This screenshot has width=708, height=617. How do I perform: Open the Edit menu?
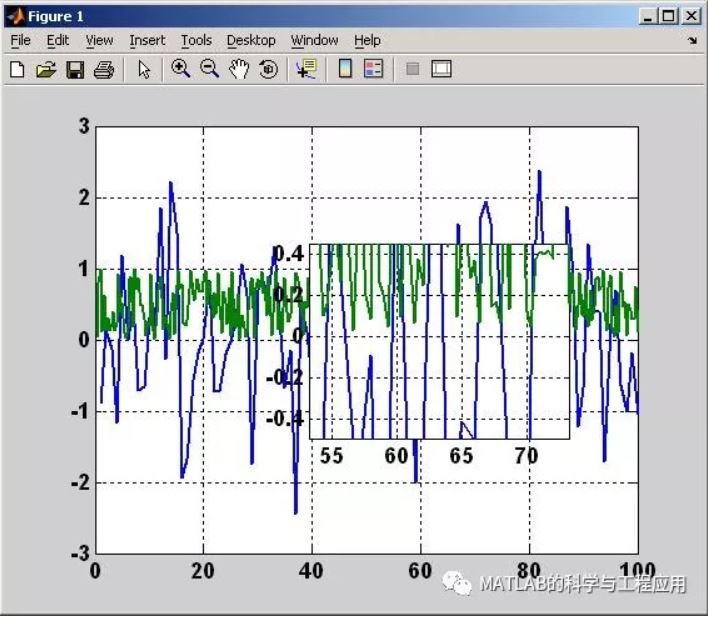coord(58,40)
